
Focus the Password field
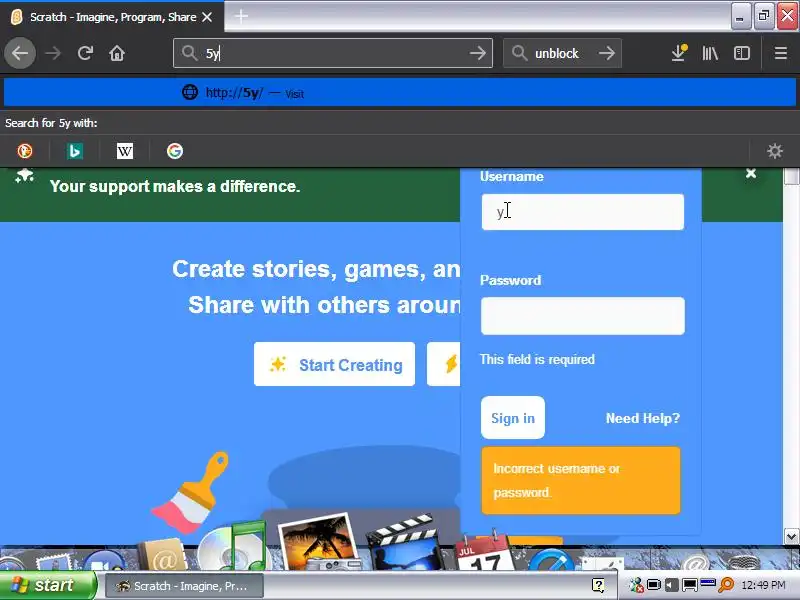583,316
